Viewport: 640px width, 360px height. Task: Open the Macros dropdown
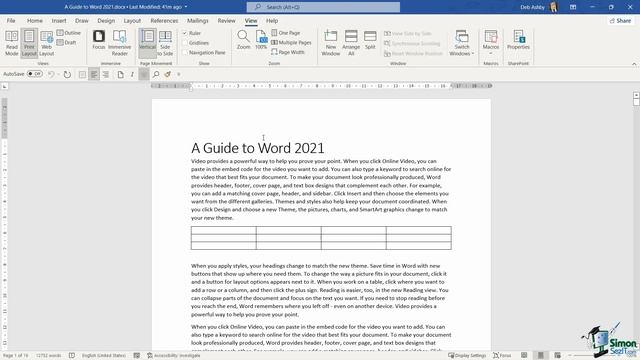click(491, 43)
